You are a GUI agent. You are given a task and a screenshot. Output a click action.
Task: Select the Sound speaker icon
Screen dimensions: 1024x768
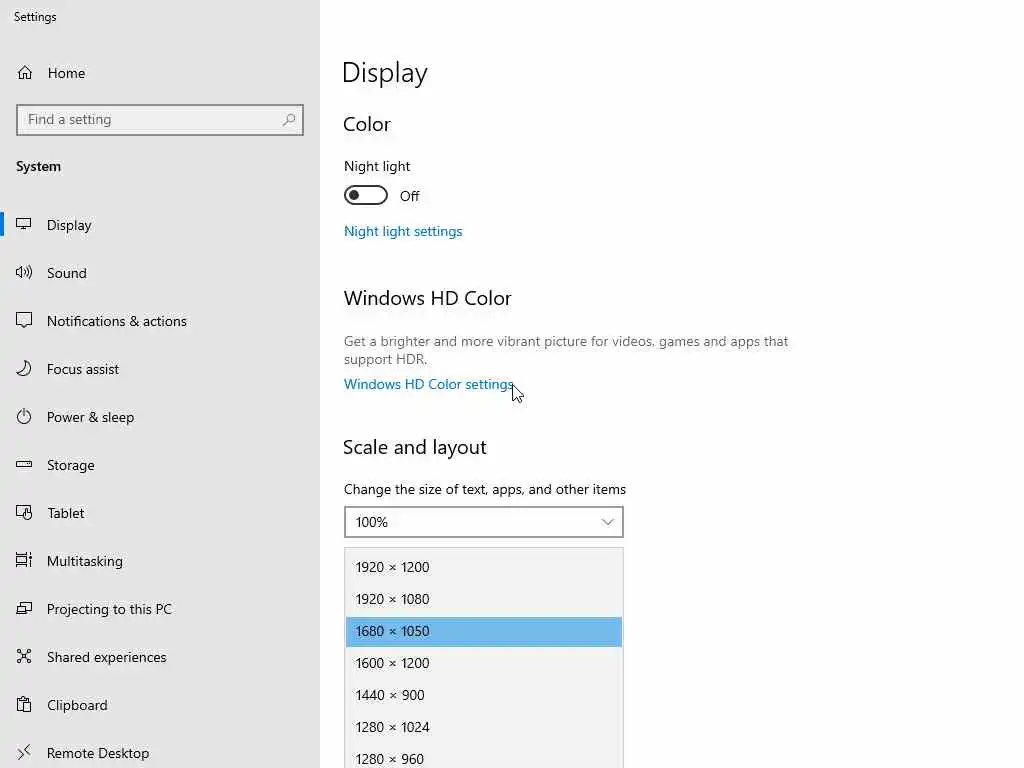click(x=24, y=272)
